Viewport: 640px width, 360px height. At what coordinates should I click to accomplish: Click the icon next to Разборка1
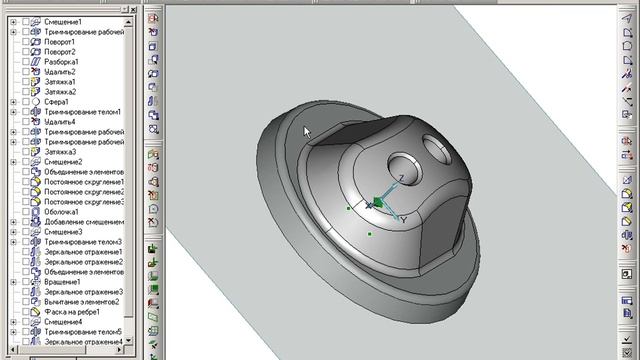(x=36, y=62)
